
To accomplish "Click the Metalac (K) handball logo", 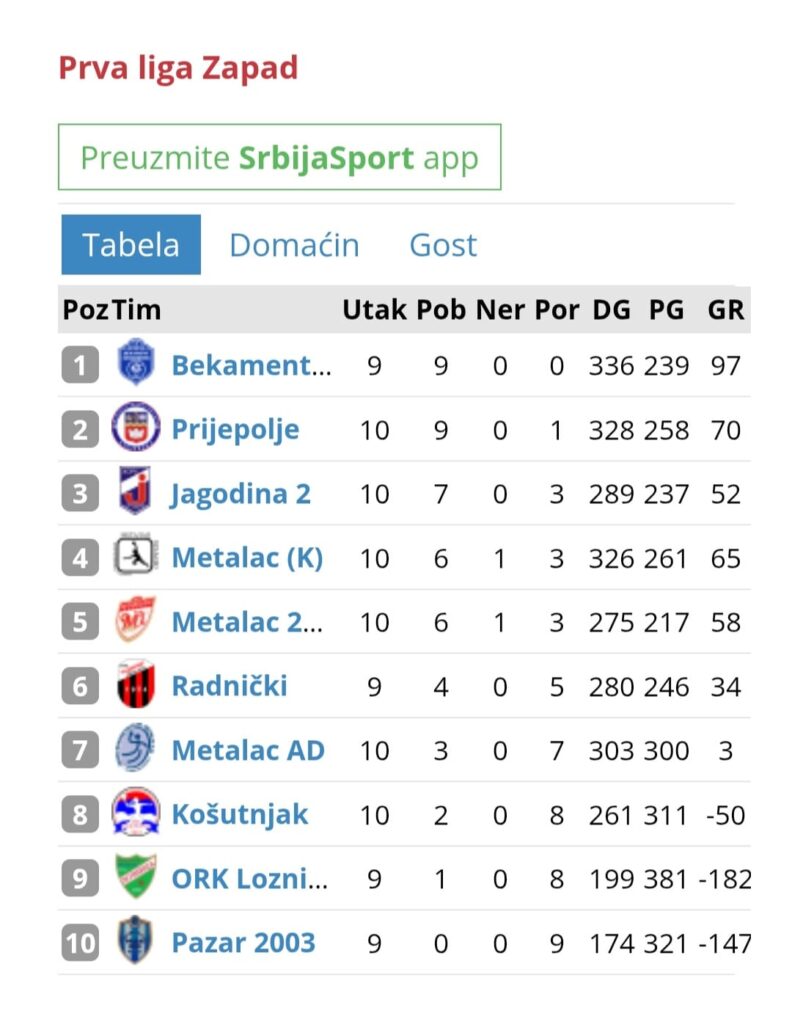I will (135, 555).
